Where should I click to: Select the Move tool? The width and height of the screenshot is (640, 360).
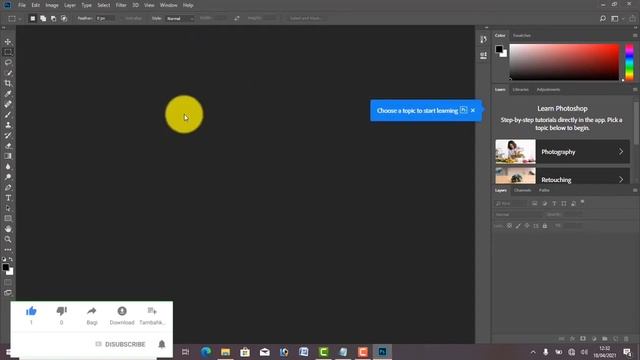coord(8,42)
